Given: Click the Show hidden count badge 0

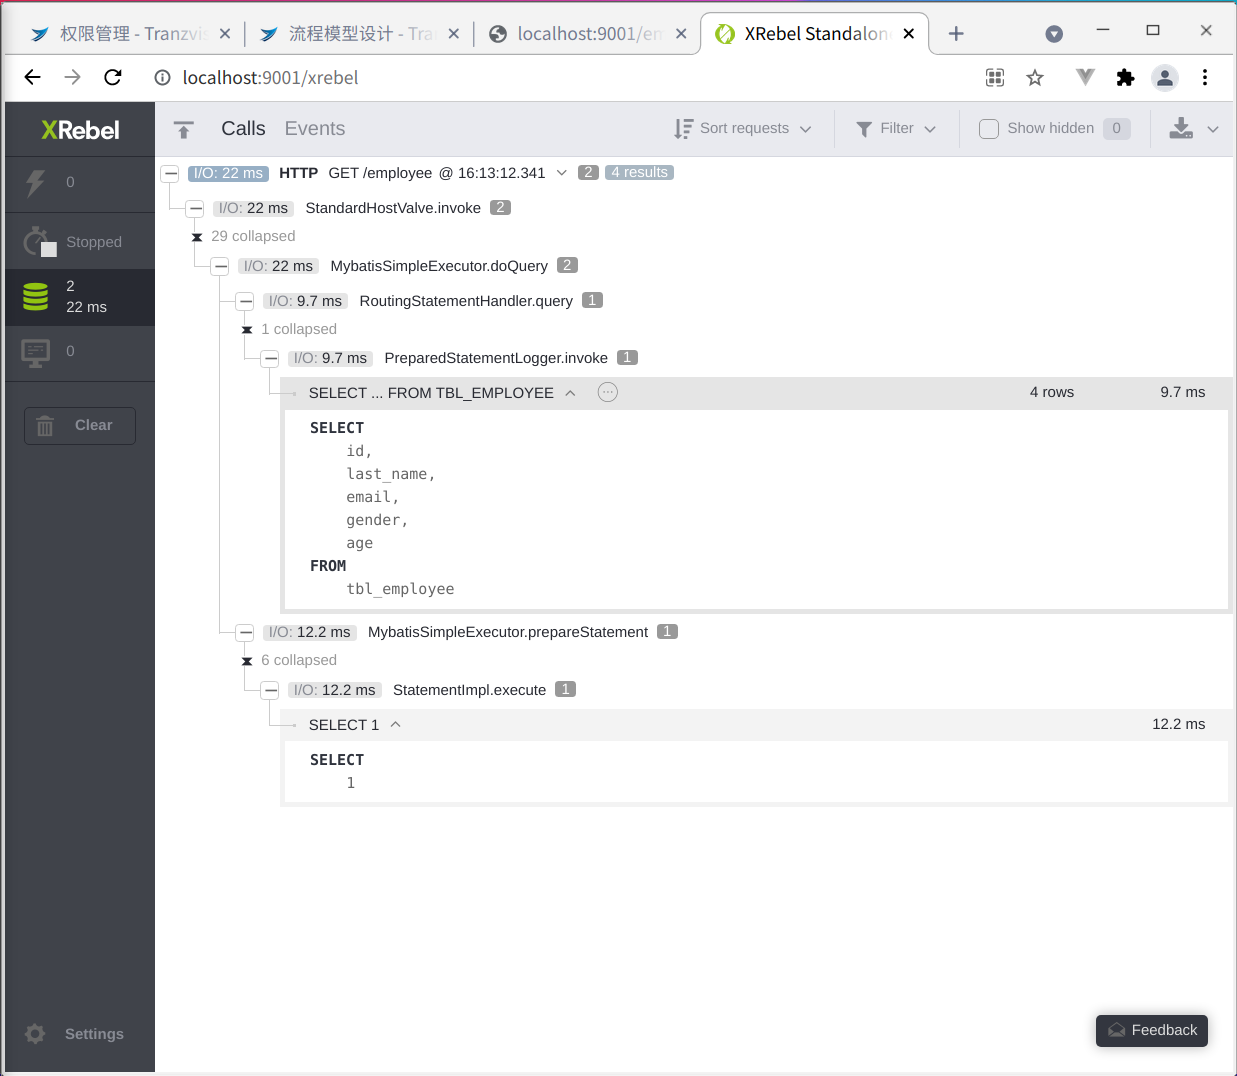Looking at the screenshot, I should 1117,128.
